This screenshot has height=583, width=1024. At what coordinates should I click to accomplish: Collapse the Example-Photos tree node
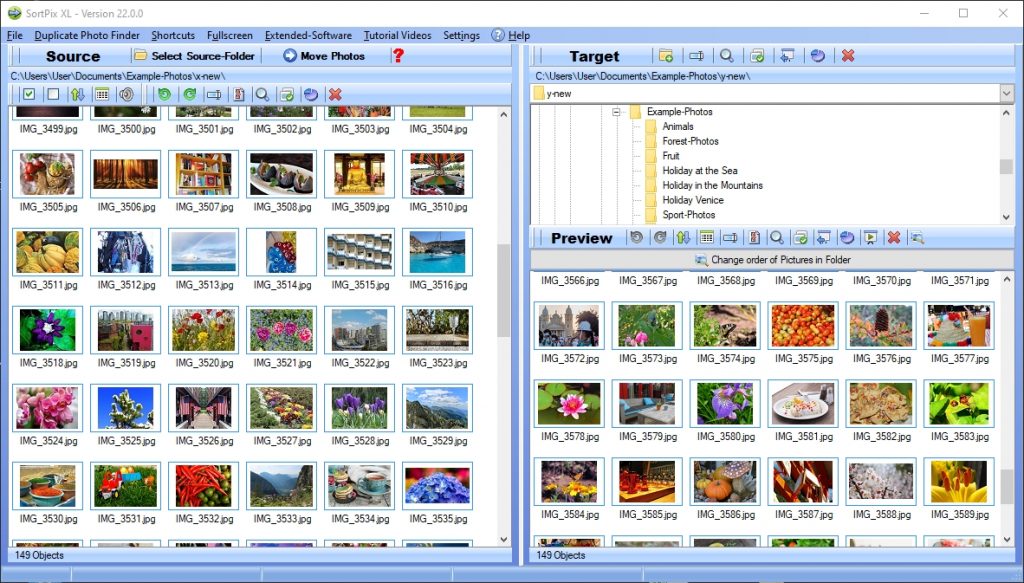coord(617,112)
